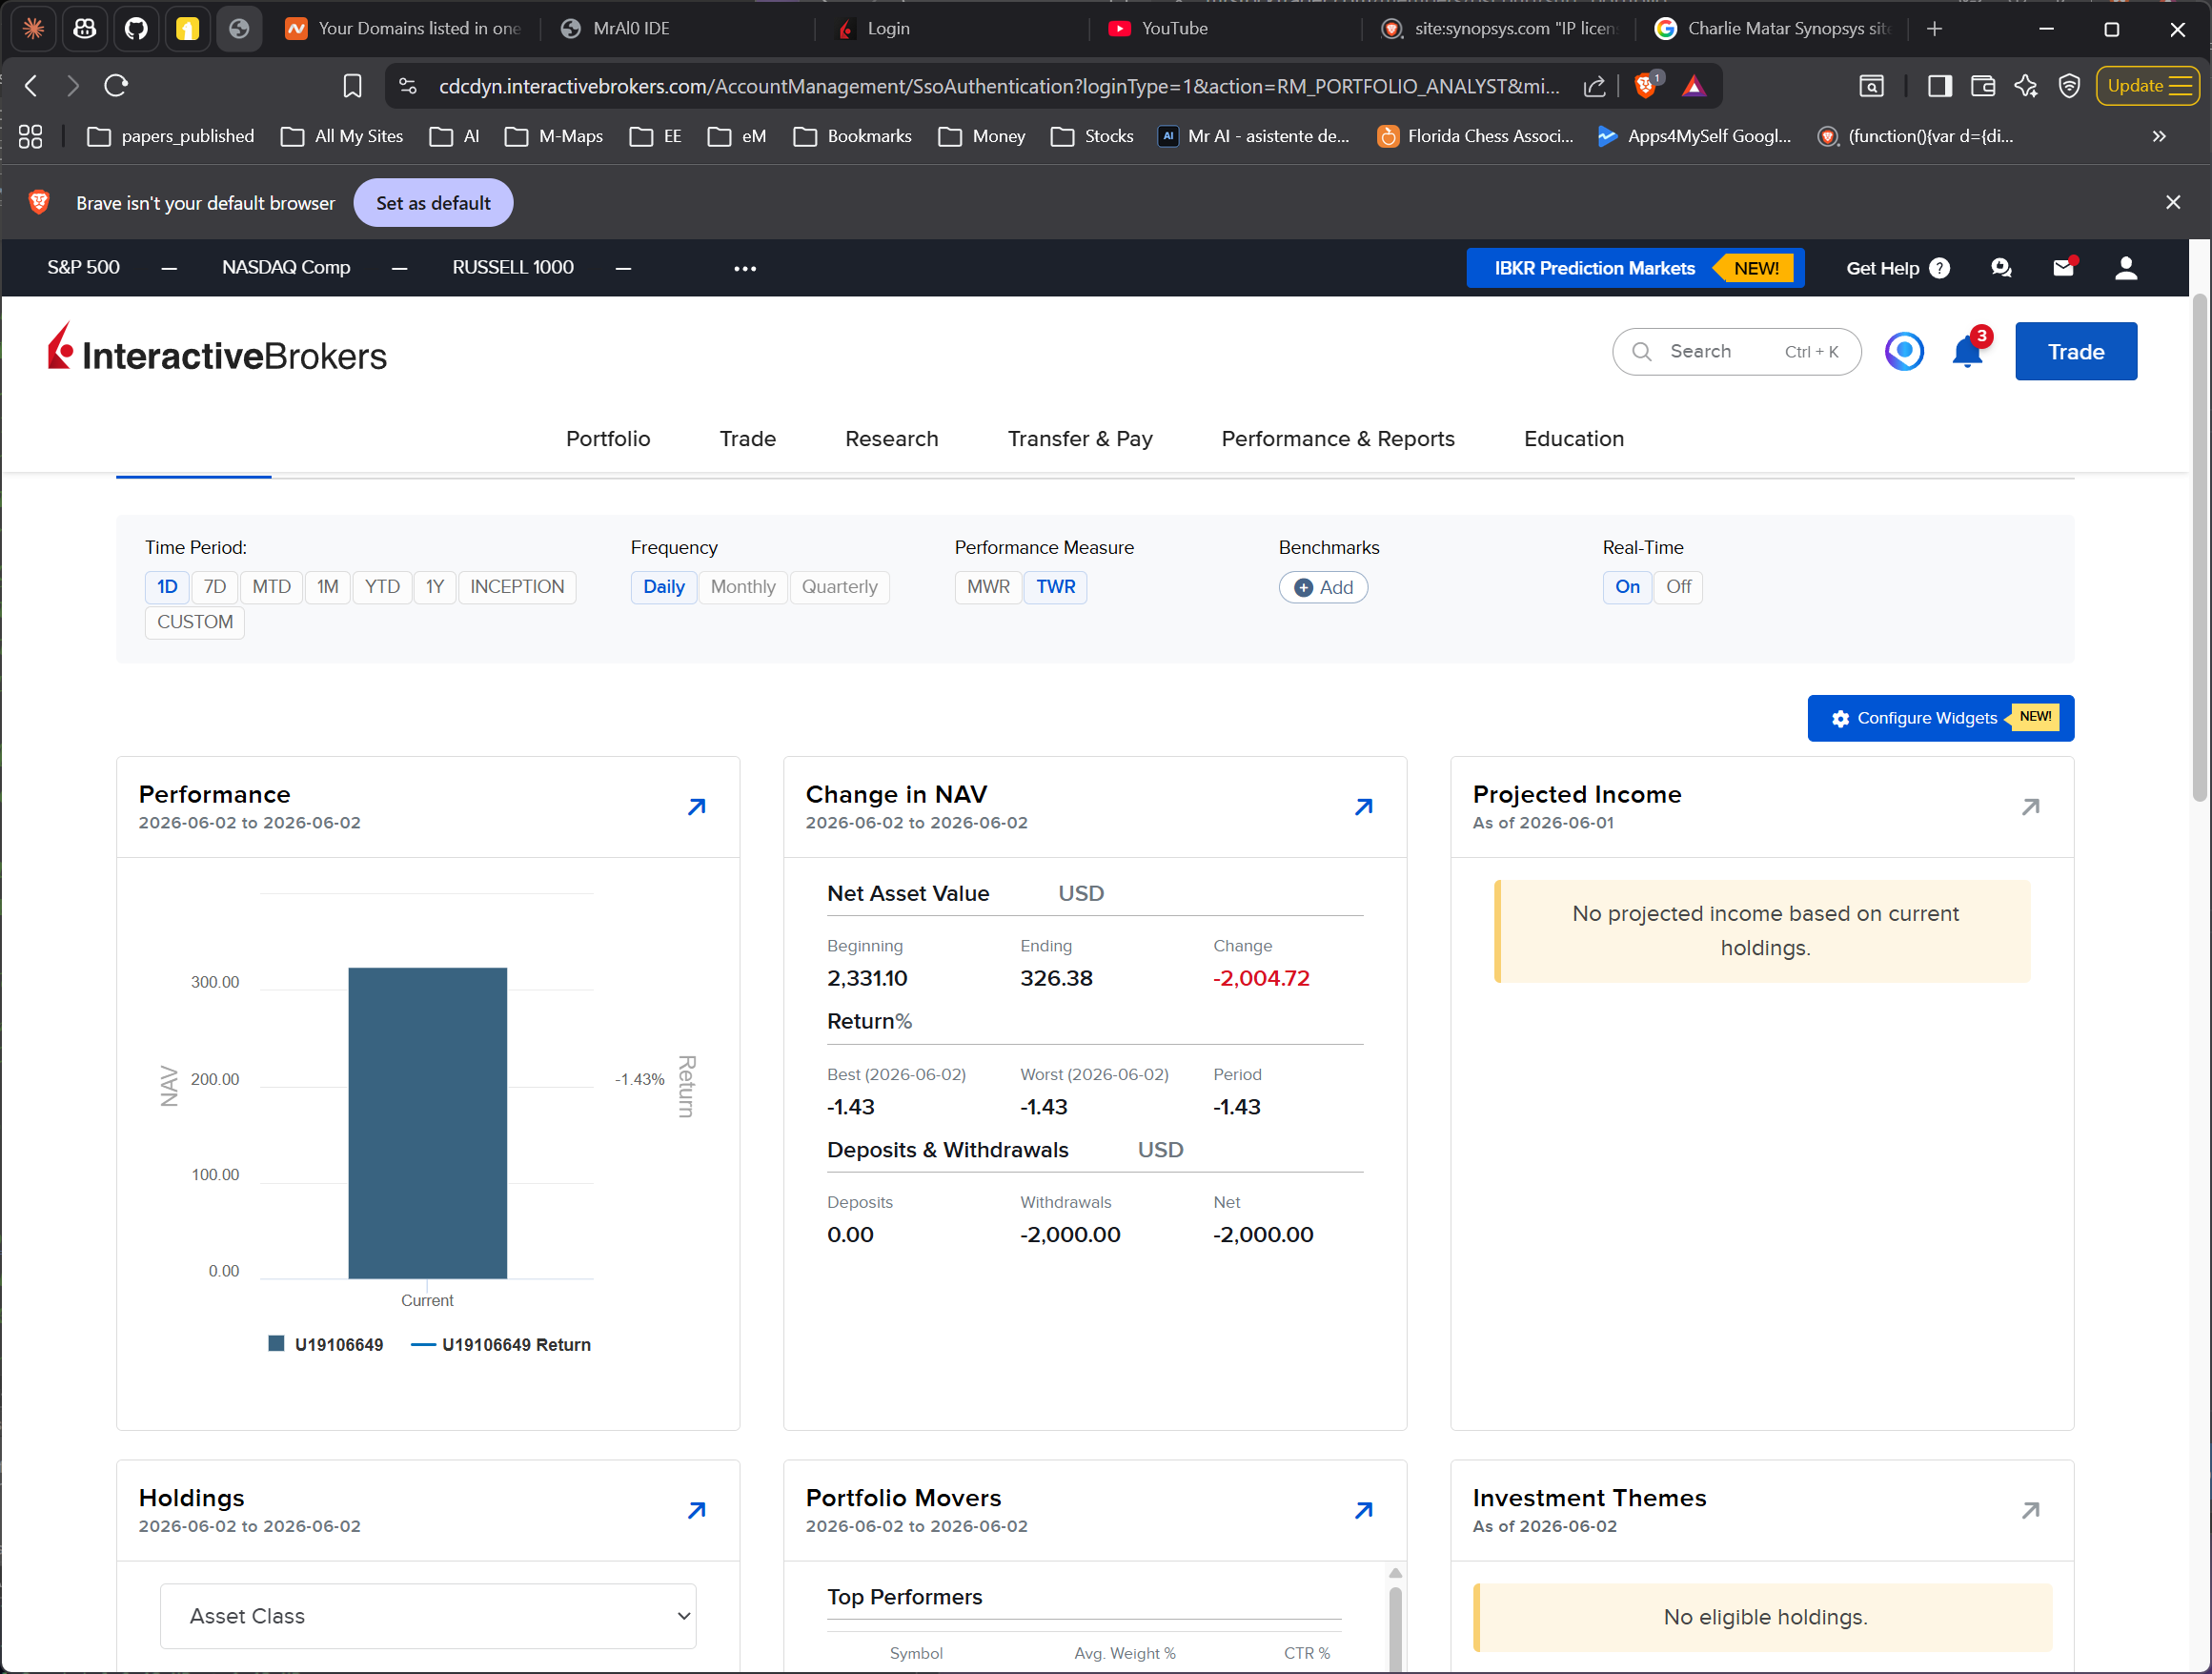This screenshot has width=2212, height=1674.
Task: Open the Asset Class dropdown in Holdings
Action: tap(428, 1616)
